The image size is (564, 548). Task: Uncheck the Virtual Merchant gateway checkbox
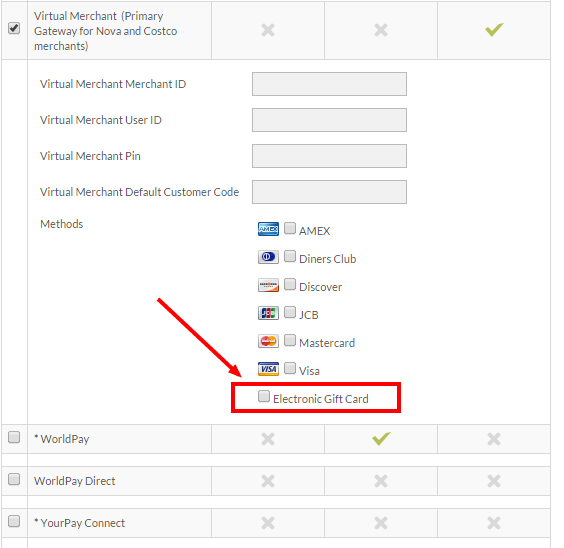(x=14, y=28)
